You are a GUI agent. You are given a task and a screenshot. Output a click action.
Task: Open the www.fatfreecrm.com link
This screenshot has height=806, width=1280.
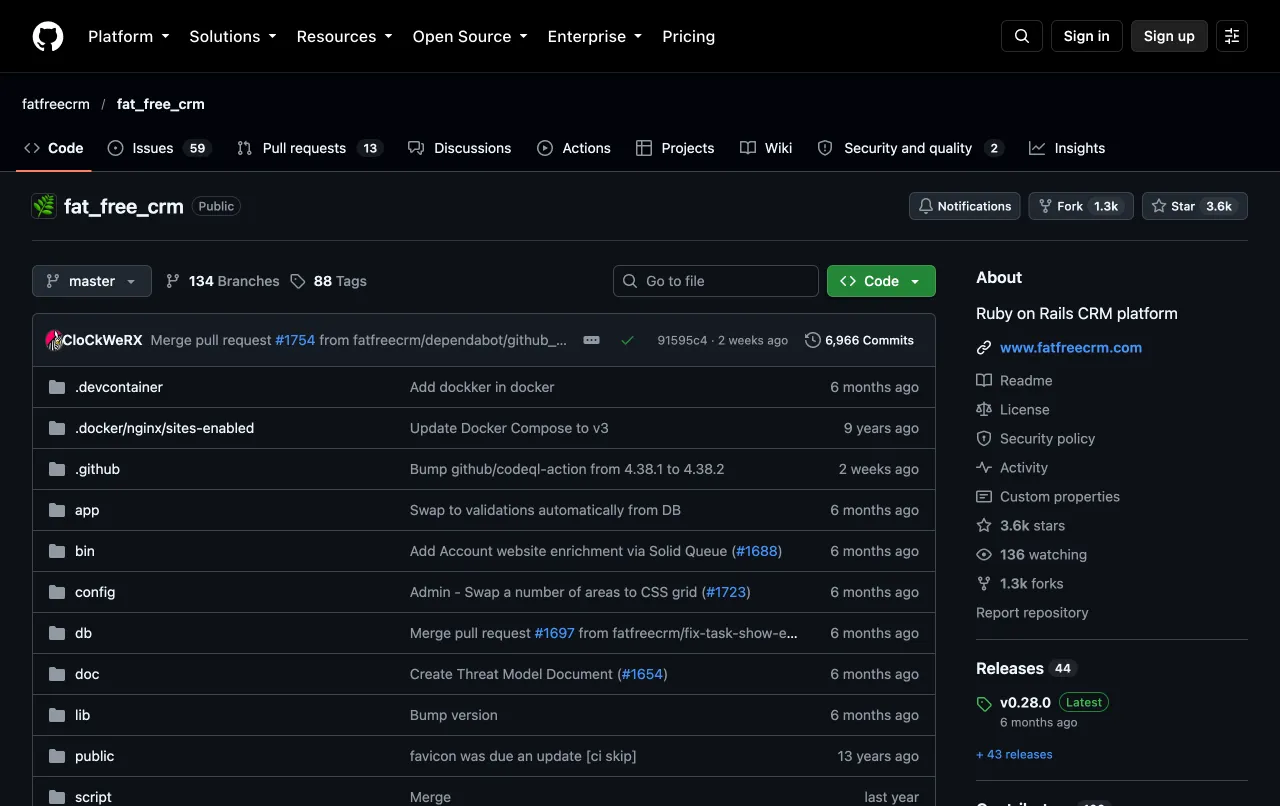(x=1071, y=348)
